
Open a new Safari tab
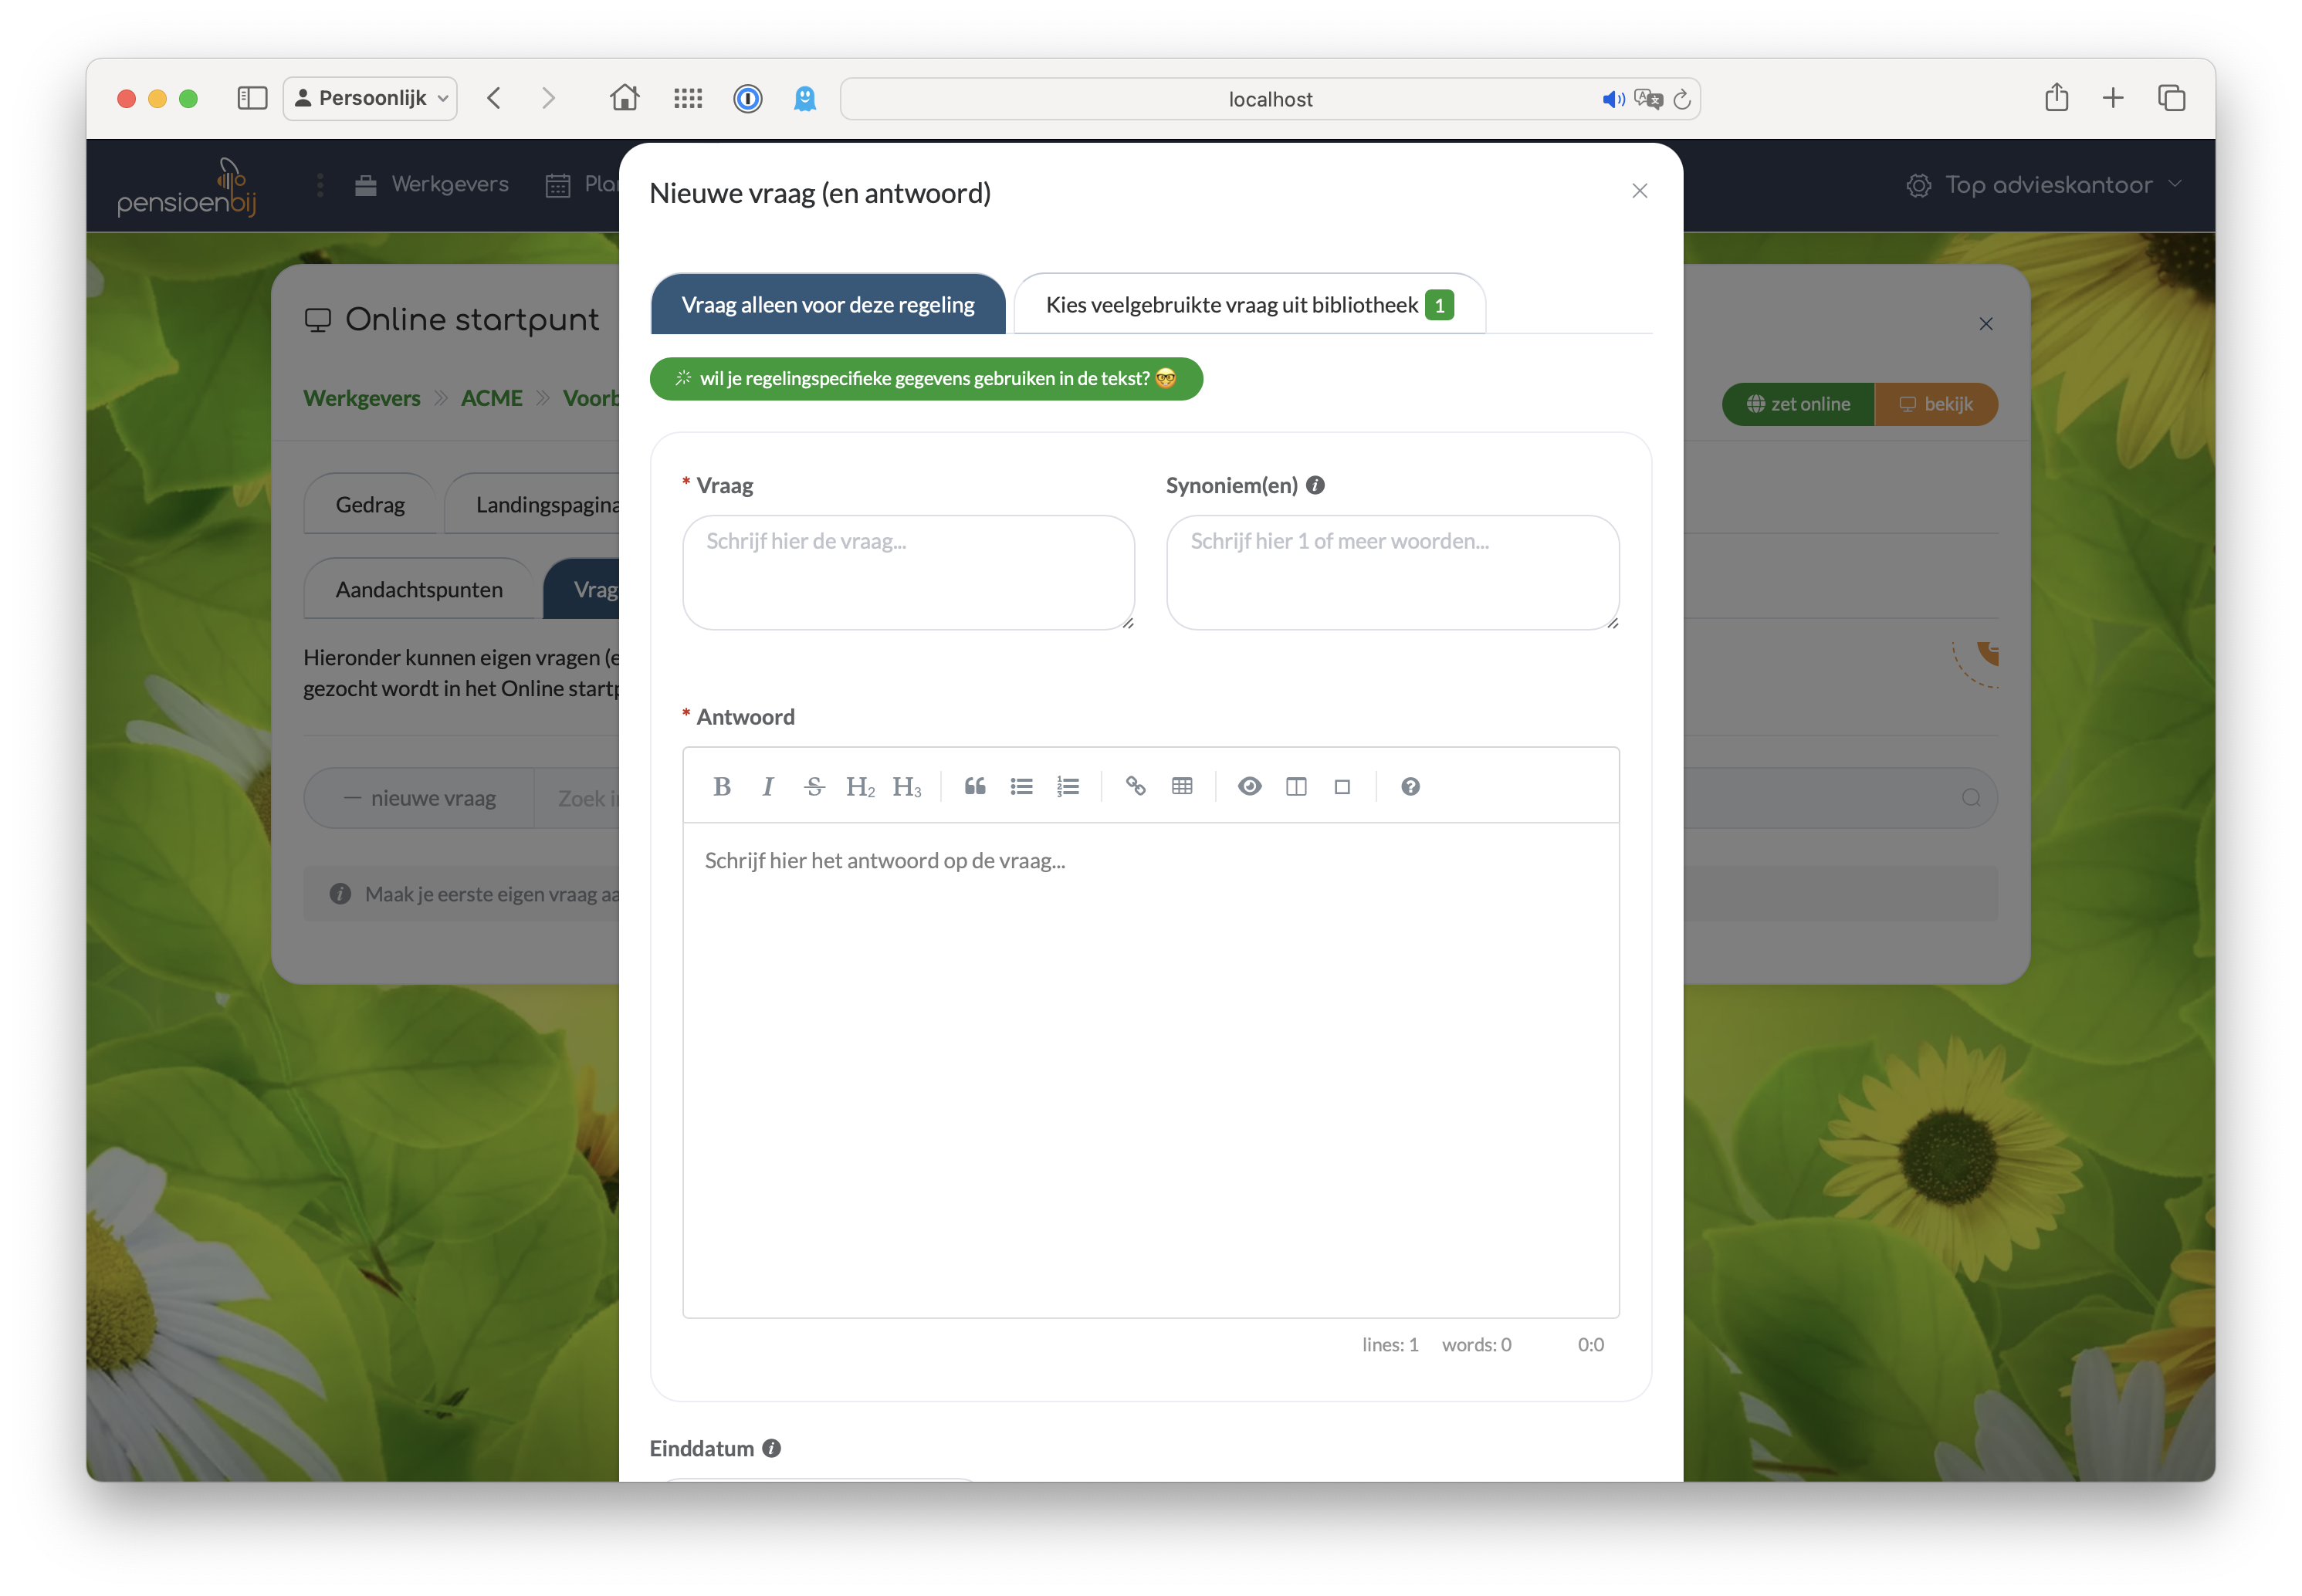(x=2113, y=98)
